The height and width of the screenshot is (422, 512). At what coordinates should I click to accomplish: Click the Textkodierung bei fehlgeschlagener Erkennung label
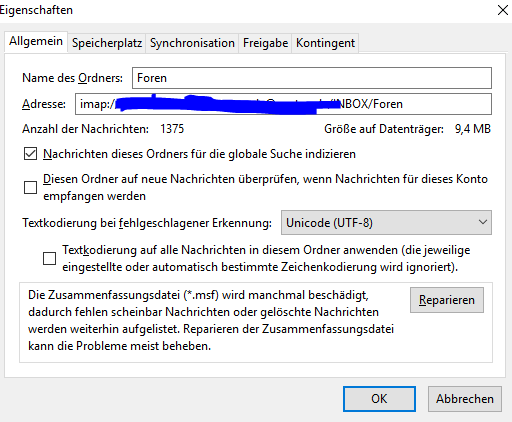click(x=147, y=223)
